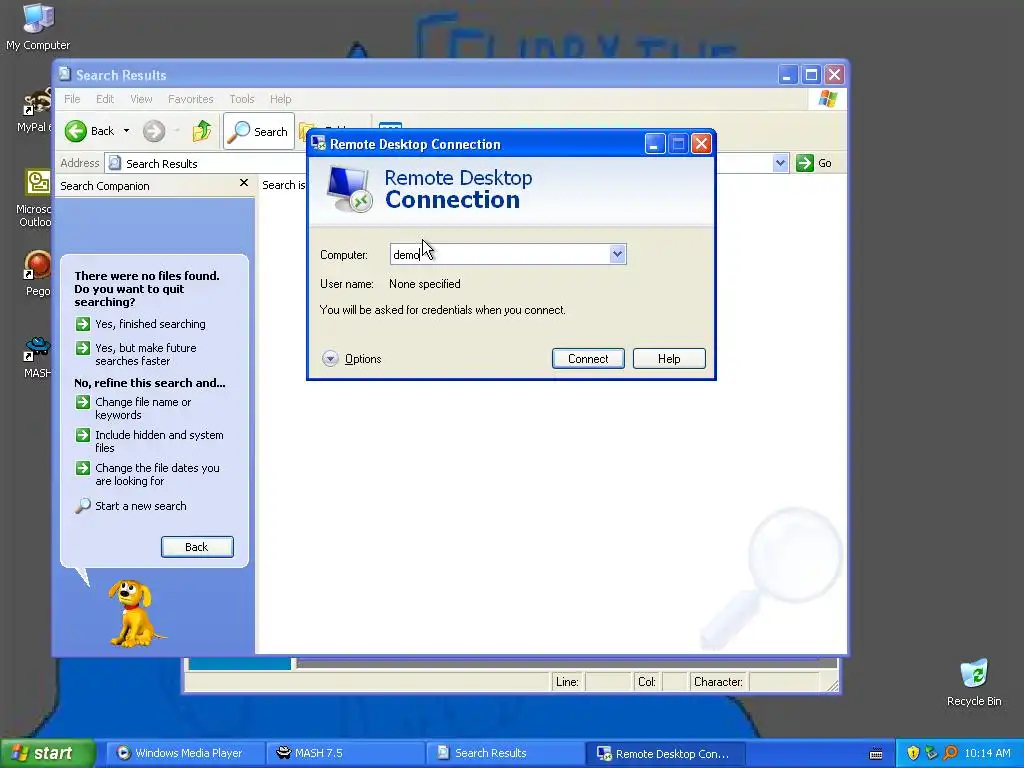Click Remote Desktop Connection title bar icon

pyautogui.click(x=318, y=144)
